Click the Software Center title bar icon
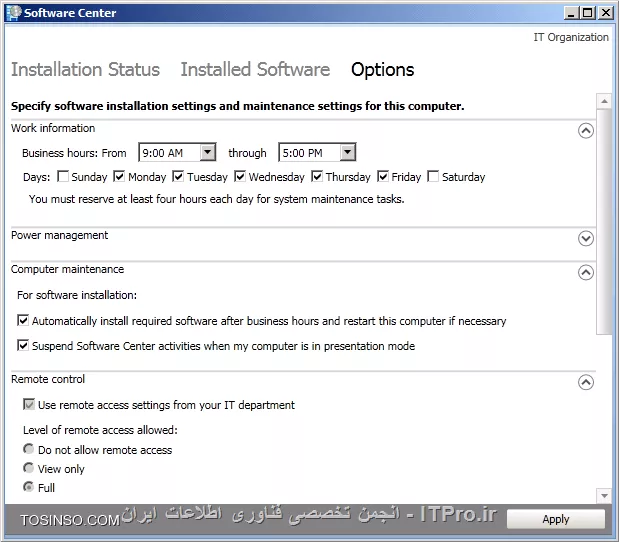Screen dimensions: 619x542 13,13
